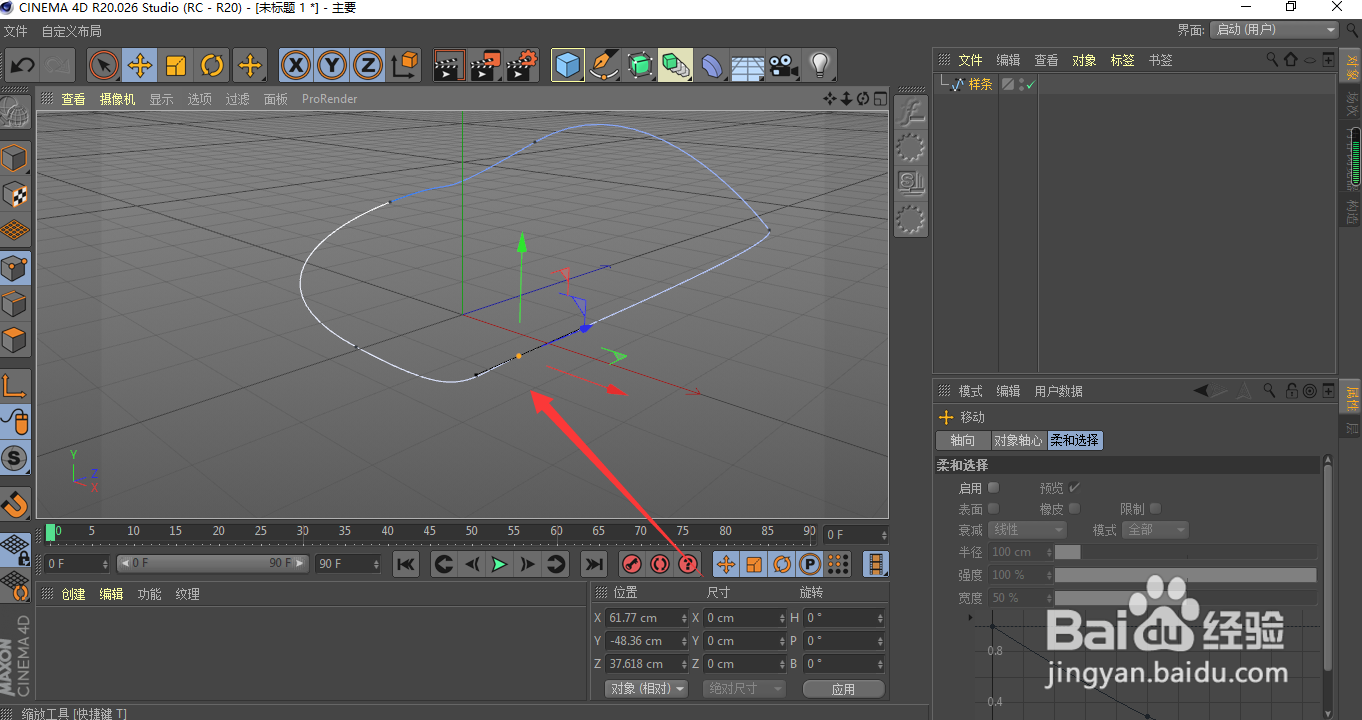Go to end of animation

click(x=594, y=564)
